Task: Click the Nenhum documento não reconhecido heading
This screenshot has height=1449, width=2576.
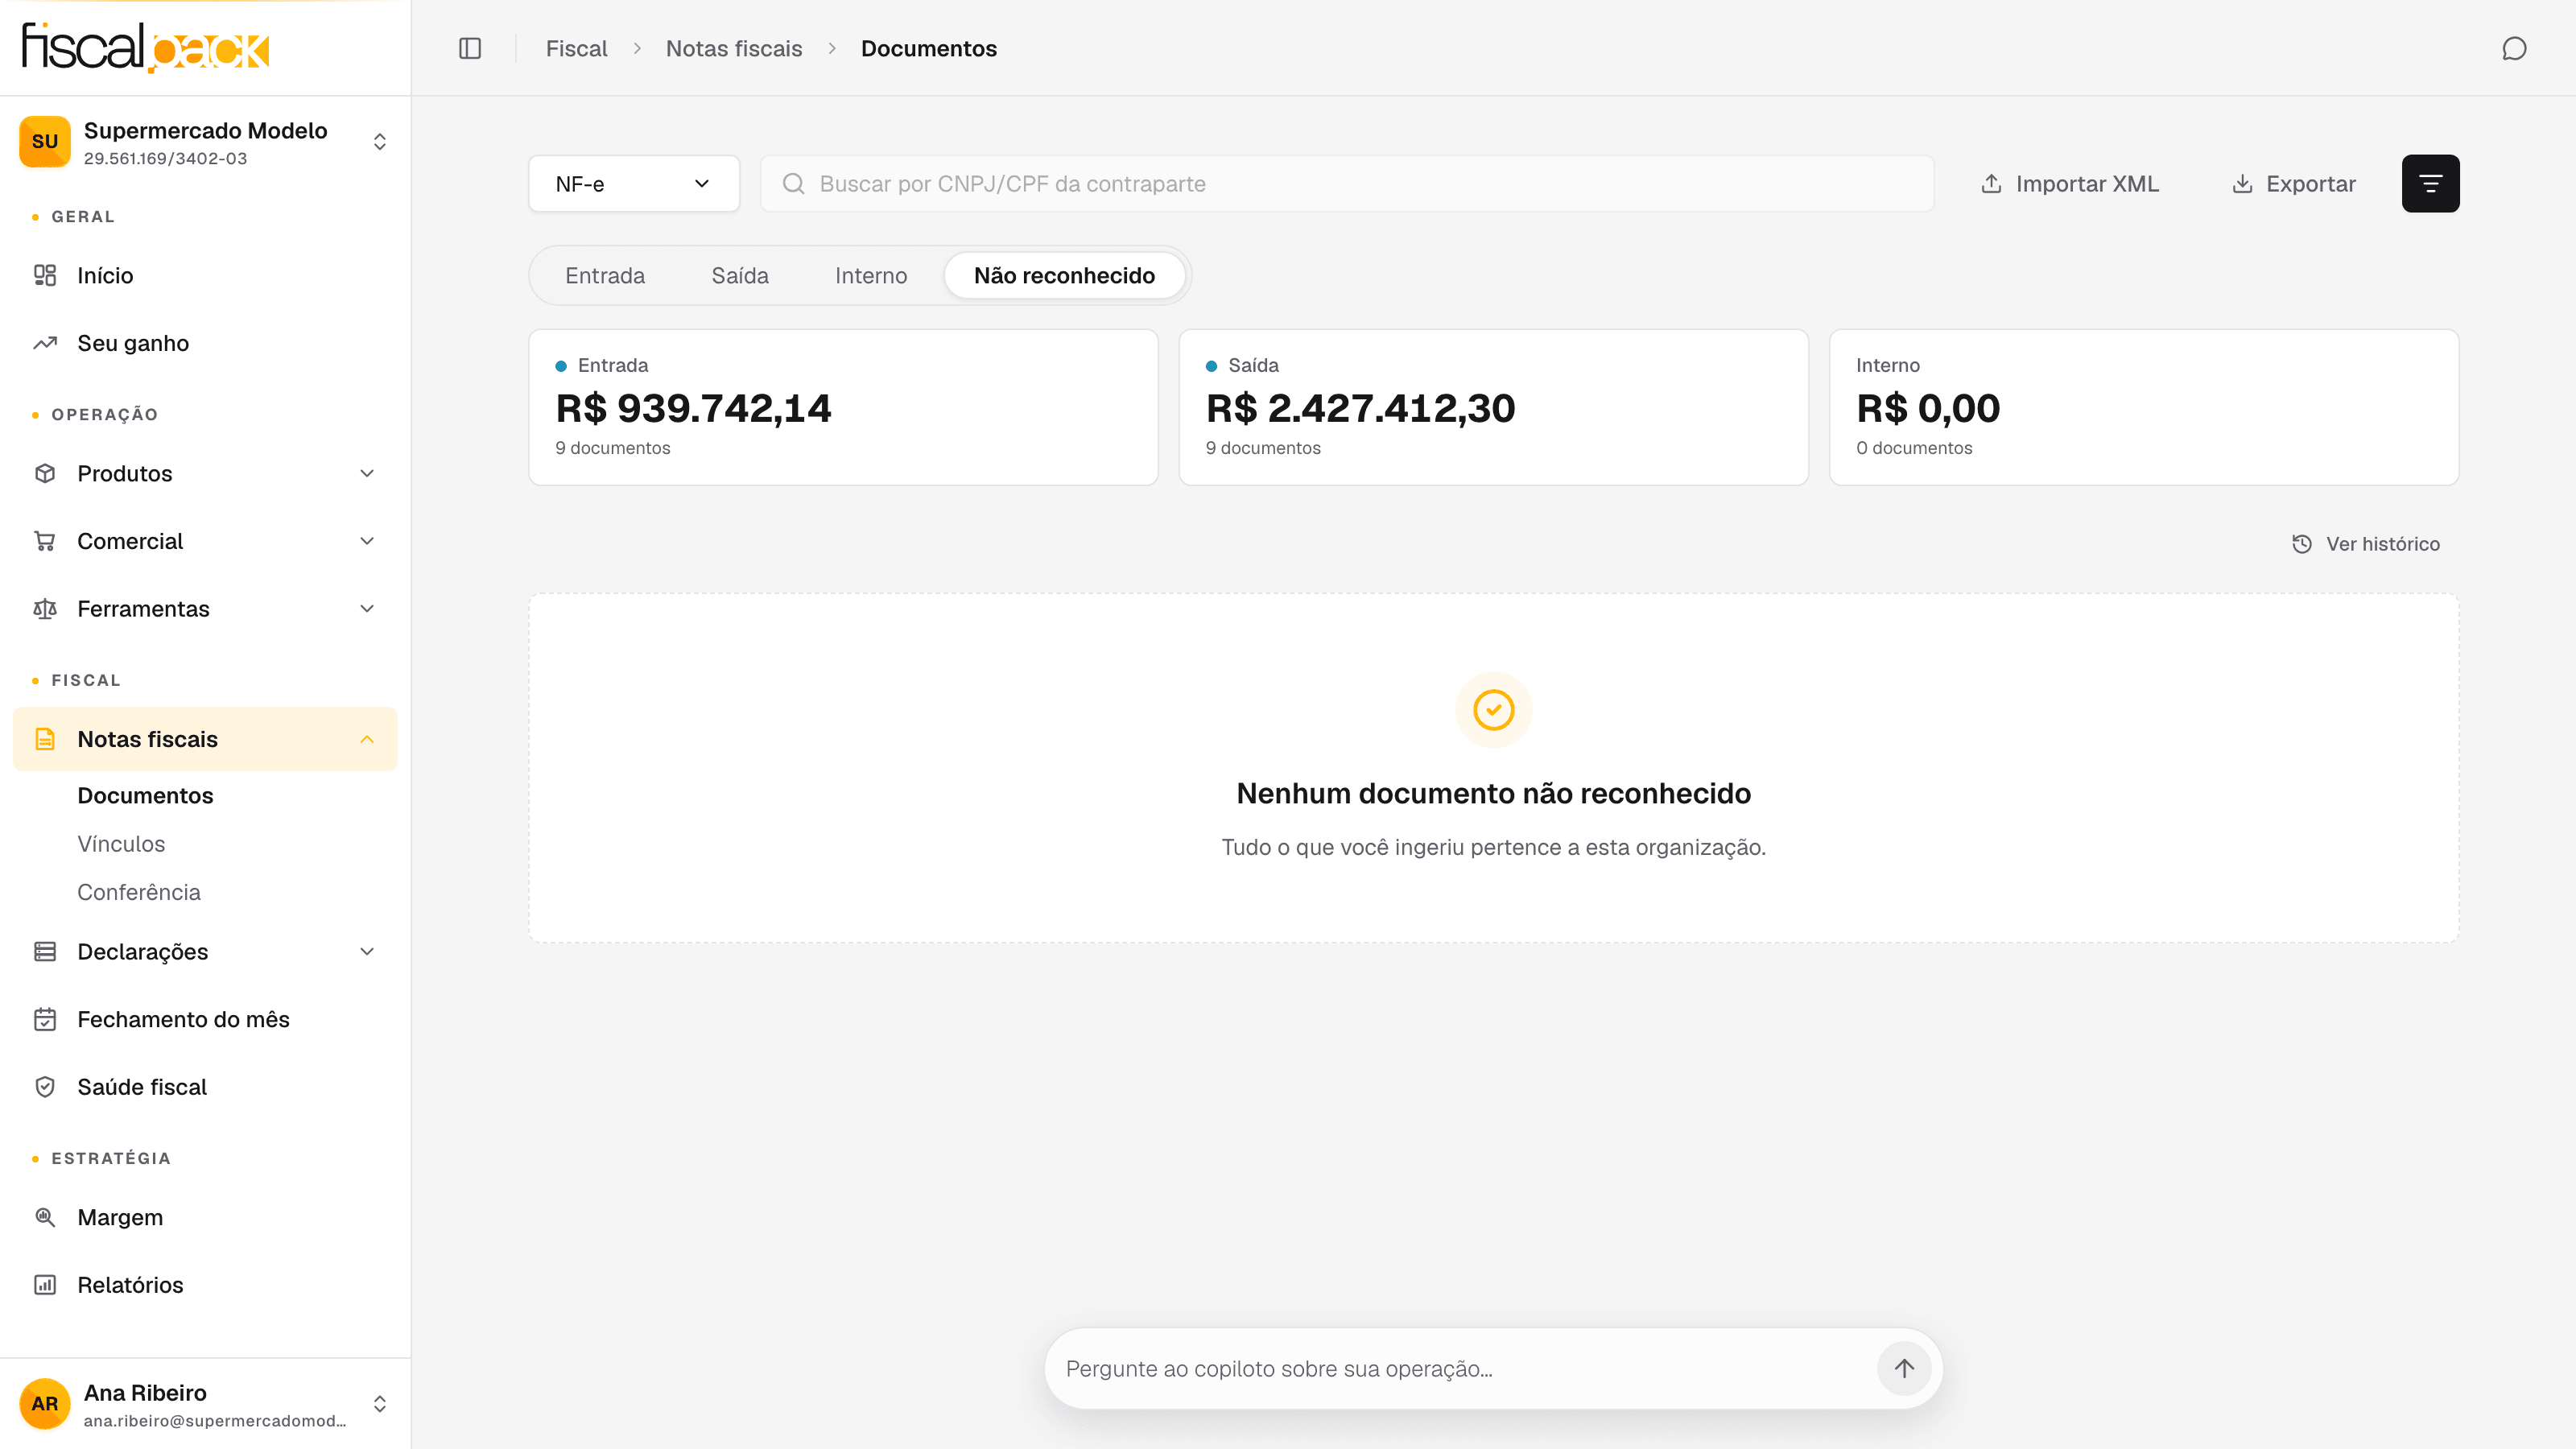Action: pos(1493,793)
